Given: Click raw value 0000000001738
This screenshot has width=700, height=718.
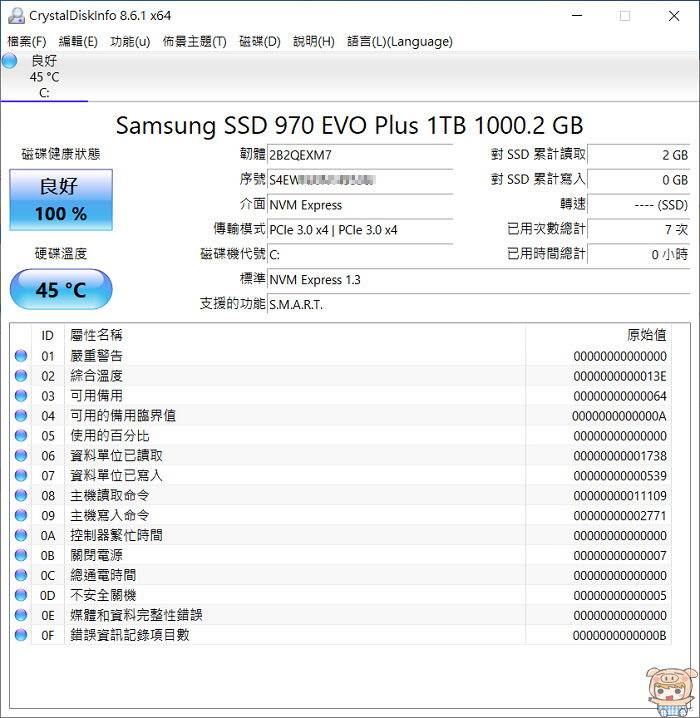Looking at the screenshot, I should click(x=620, y=456).
